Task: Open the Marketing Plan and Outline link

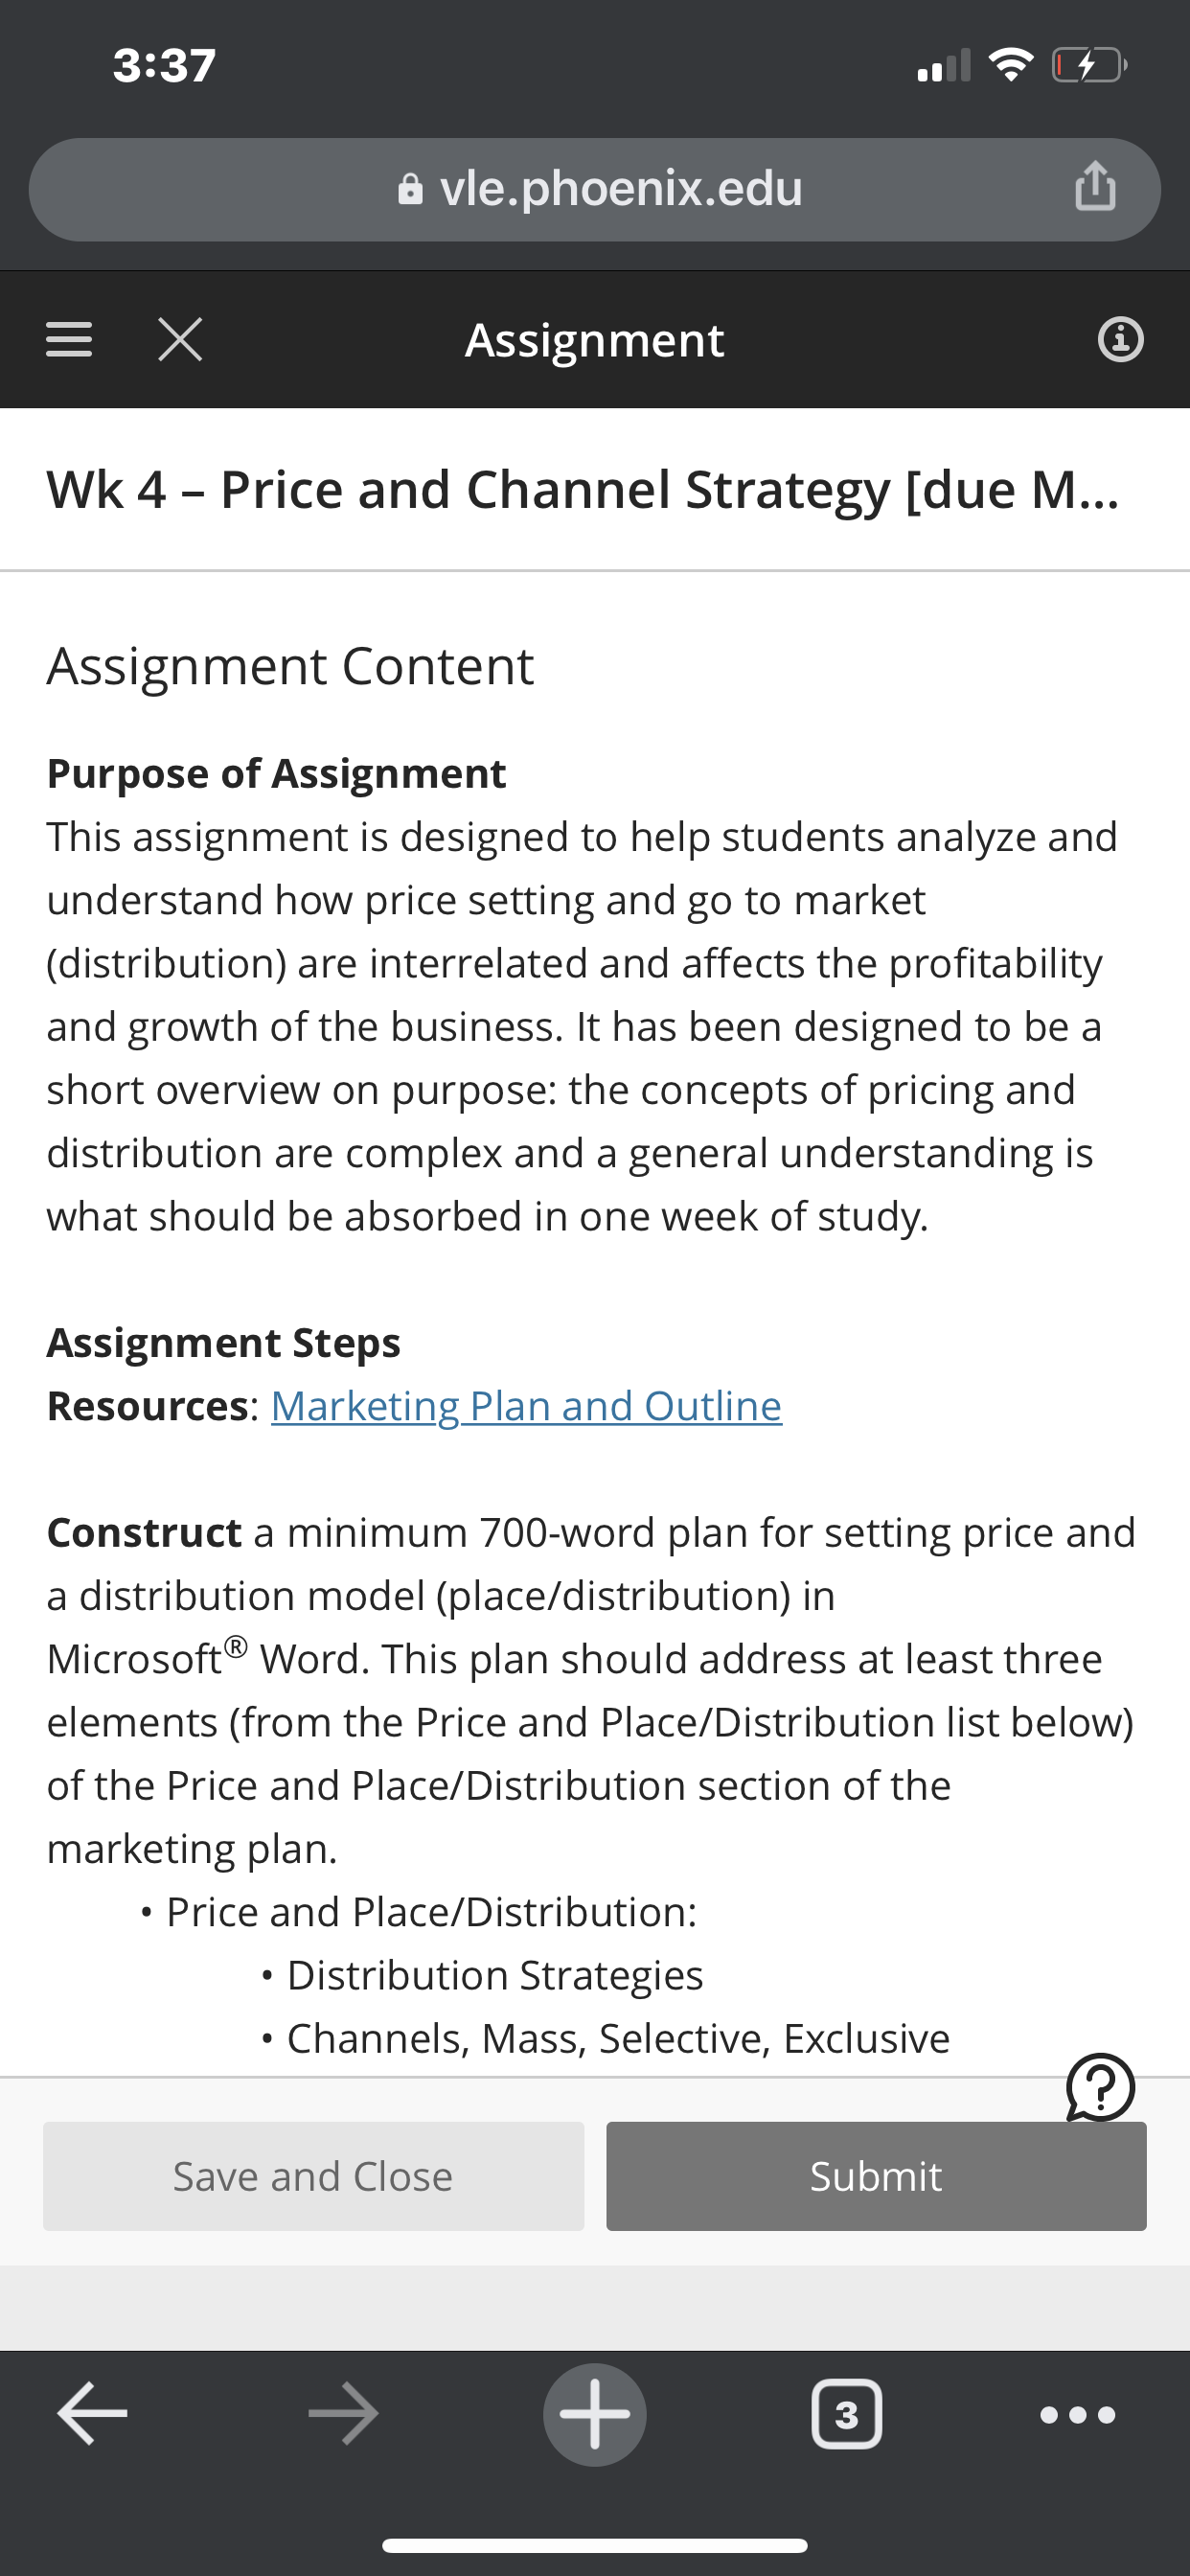Action: (x=526, y=1405)
